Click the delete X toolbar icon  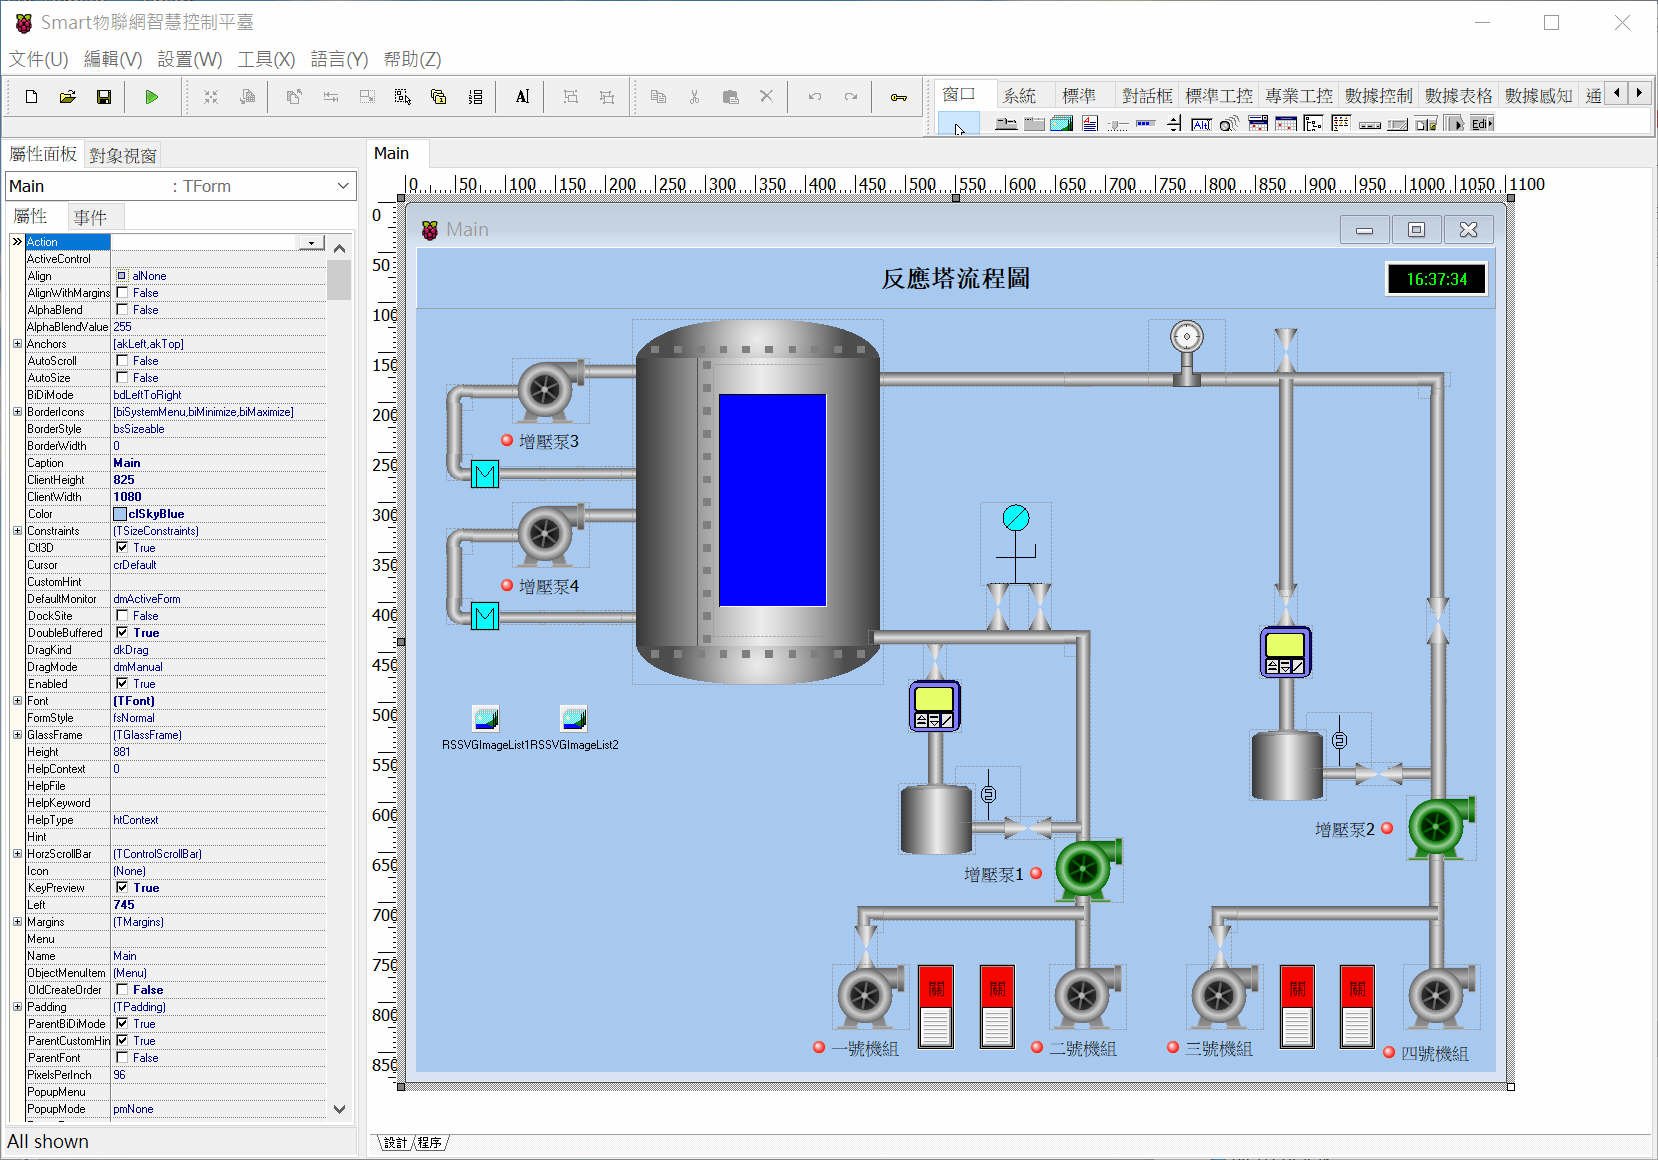(766, 97)
